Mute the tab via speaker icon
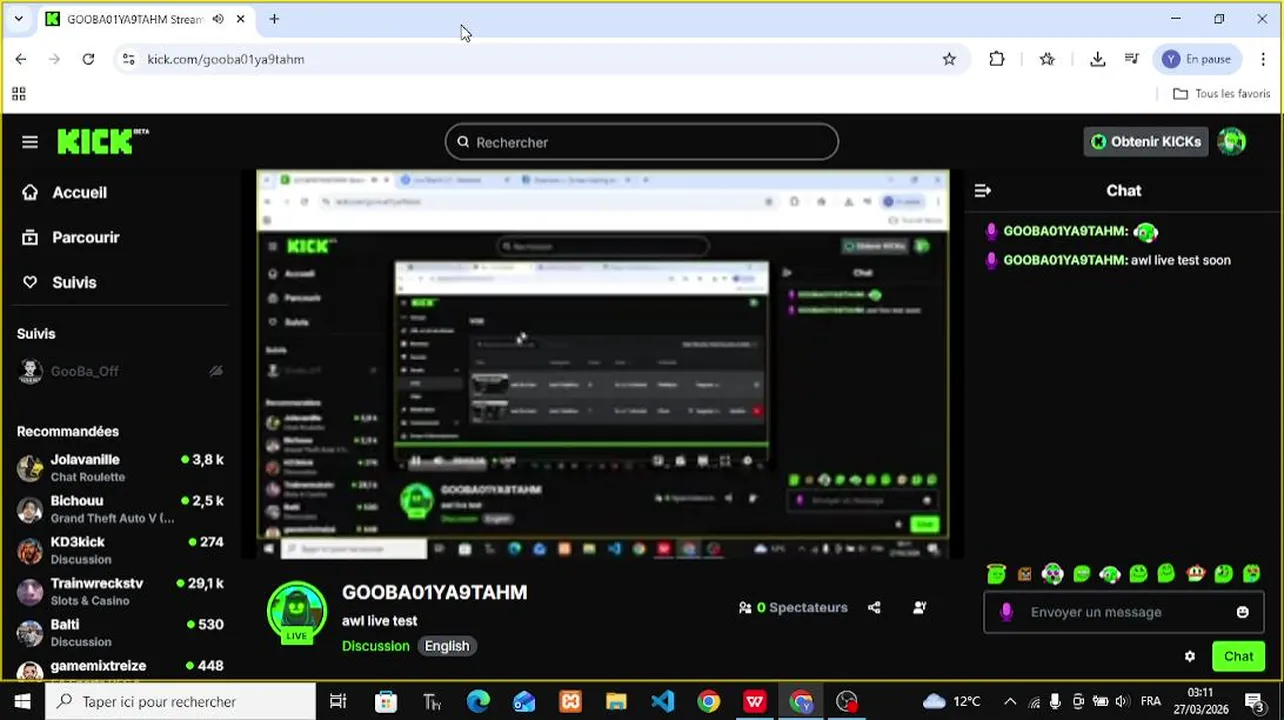Screen dimensions: 1284x720 coord(218,19)
